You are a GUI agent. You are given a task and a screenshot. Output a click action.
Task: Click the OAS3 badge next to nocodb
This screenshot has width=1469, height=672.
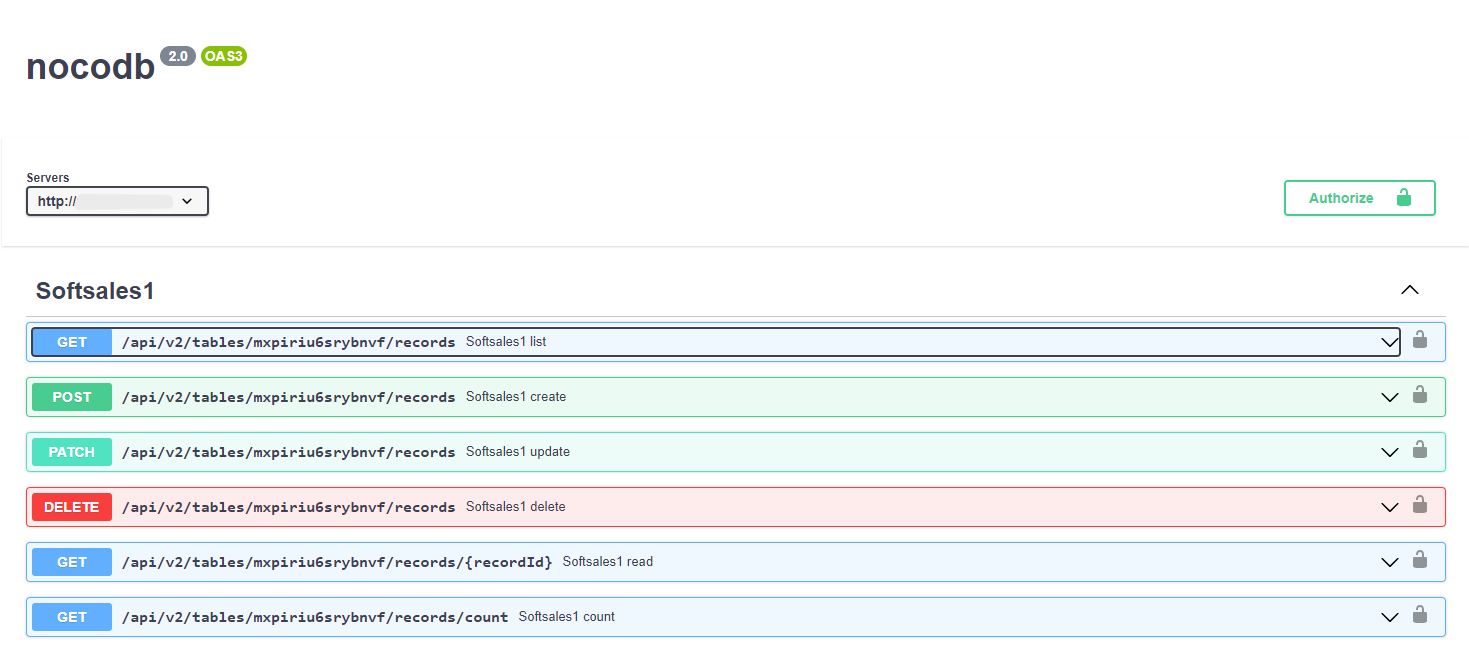point(223,56)
